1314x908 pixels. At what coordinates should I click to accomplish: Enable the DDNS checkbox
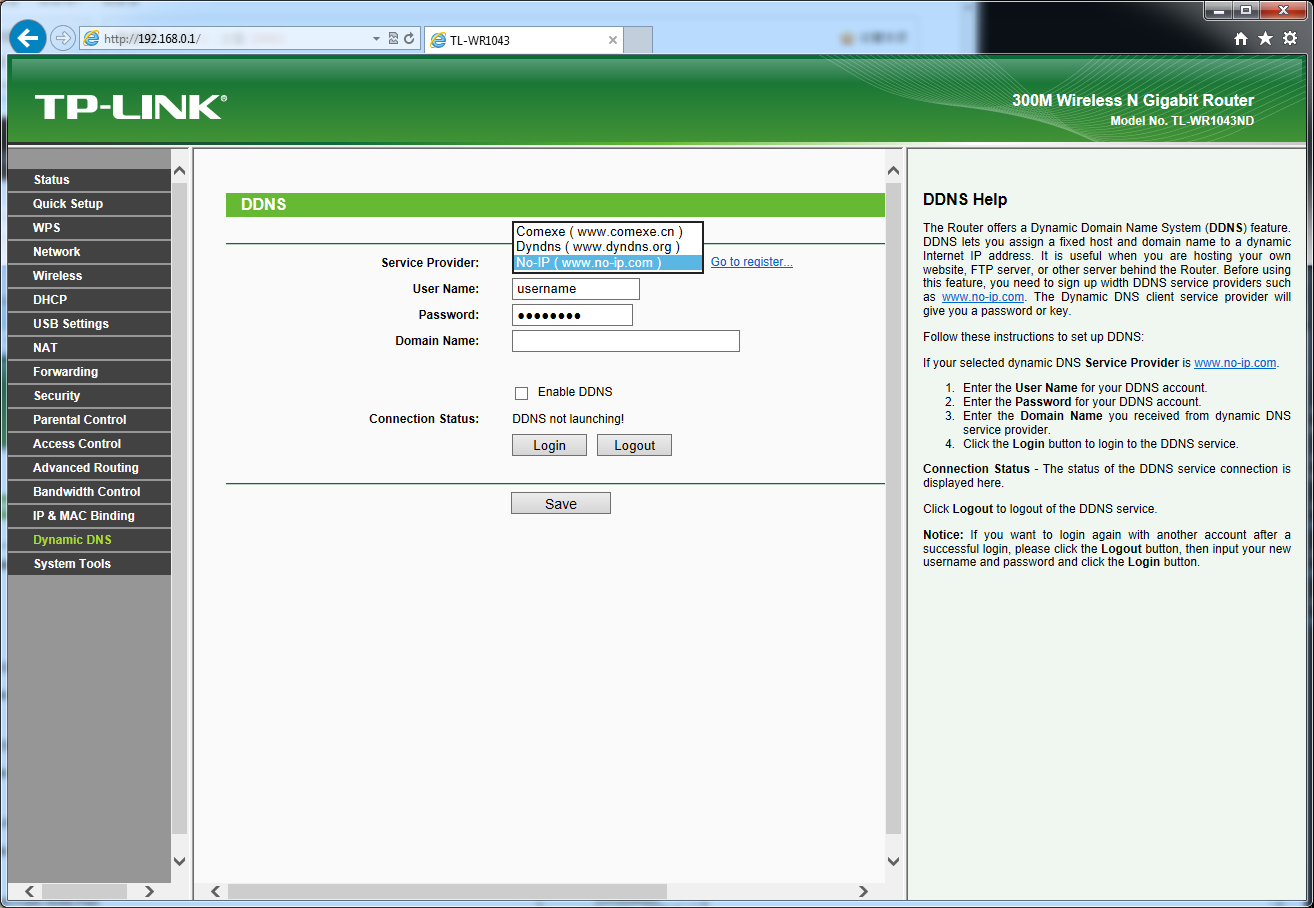coord(521,393)
